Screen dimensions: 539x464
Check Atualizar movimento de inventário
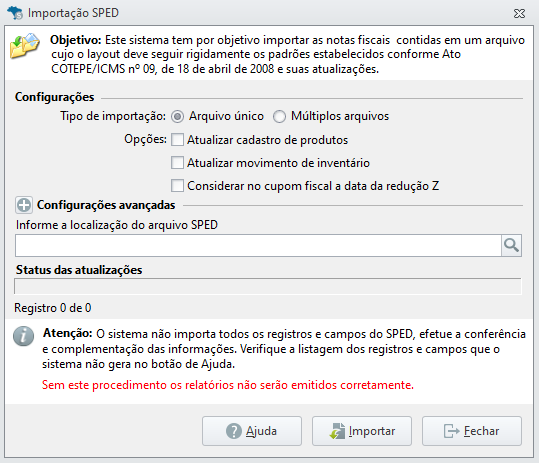[x=177, y=163]
